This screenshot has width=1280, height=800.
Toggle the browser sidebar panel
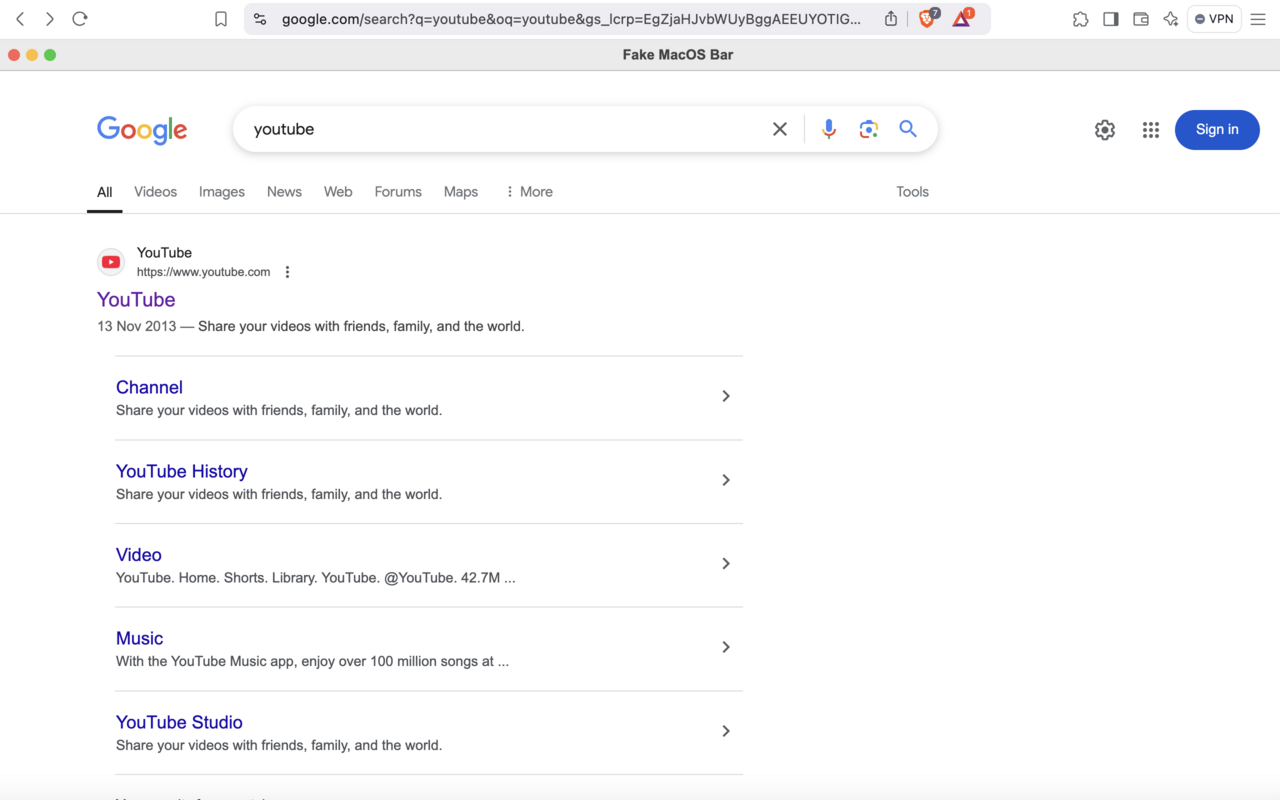pos(1111,19)
